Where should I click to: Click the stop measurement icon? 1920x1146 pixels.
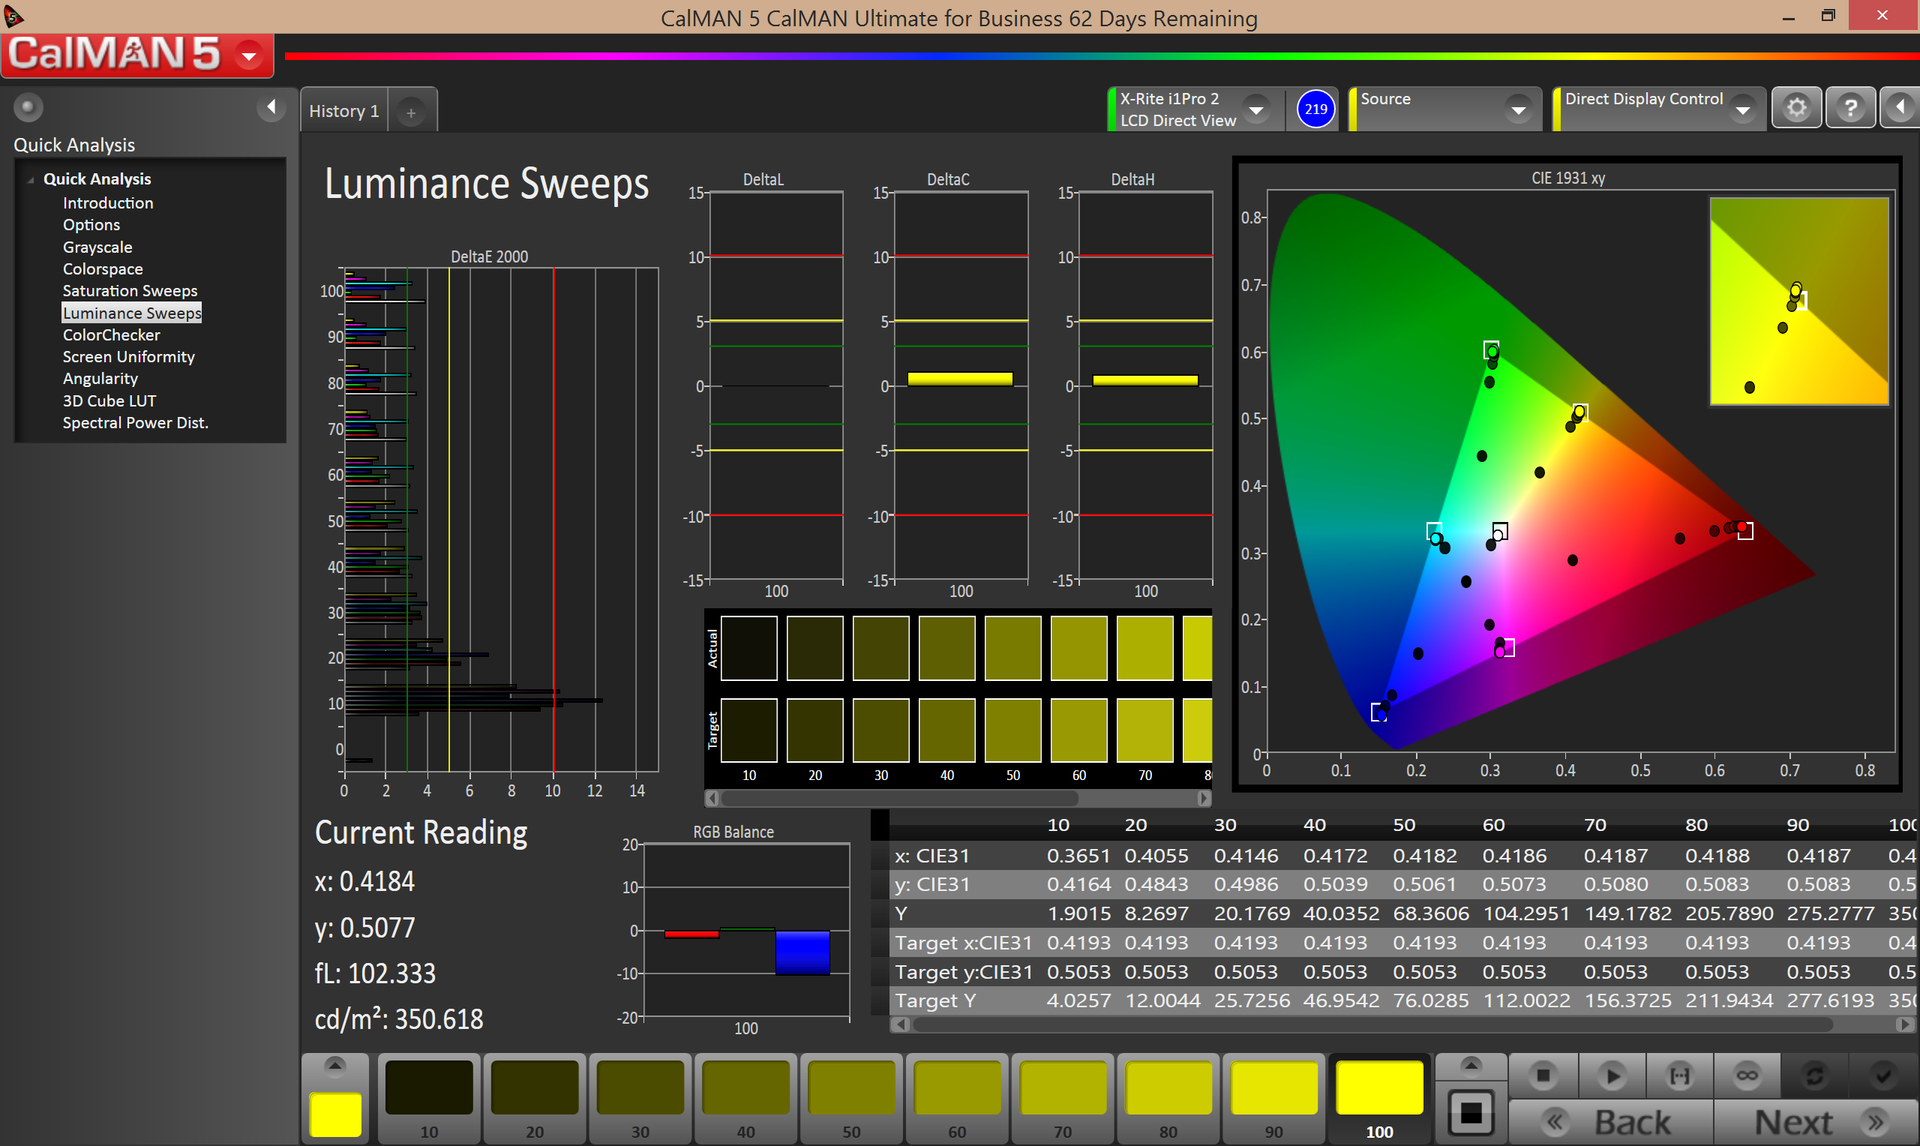tap(1543, 1076)
